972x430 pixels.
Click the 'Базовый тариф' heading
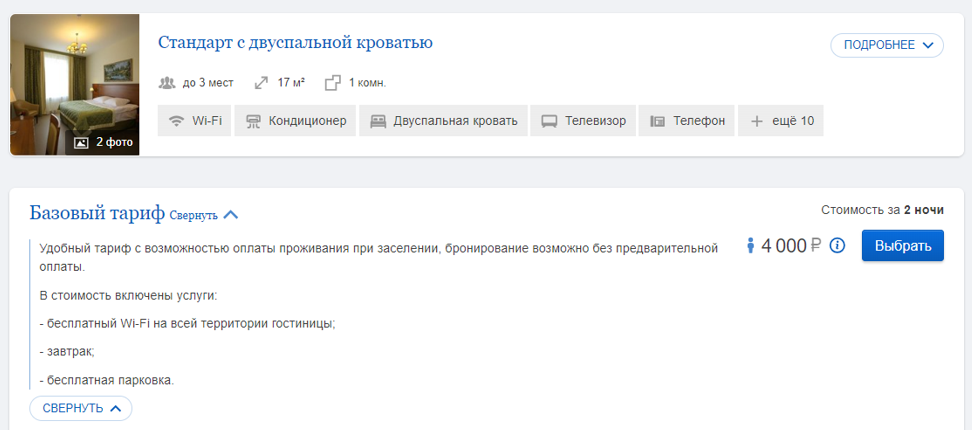pos(97,213)
